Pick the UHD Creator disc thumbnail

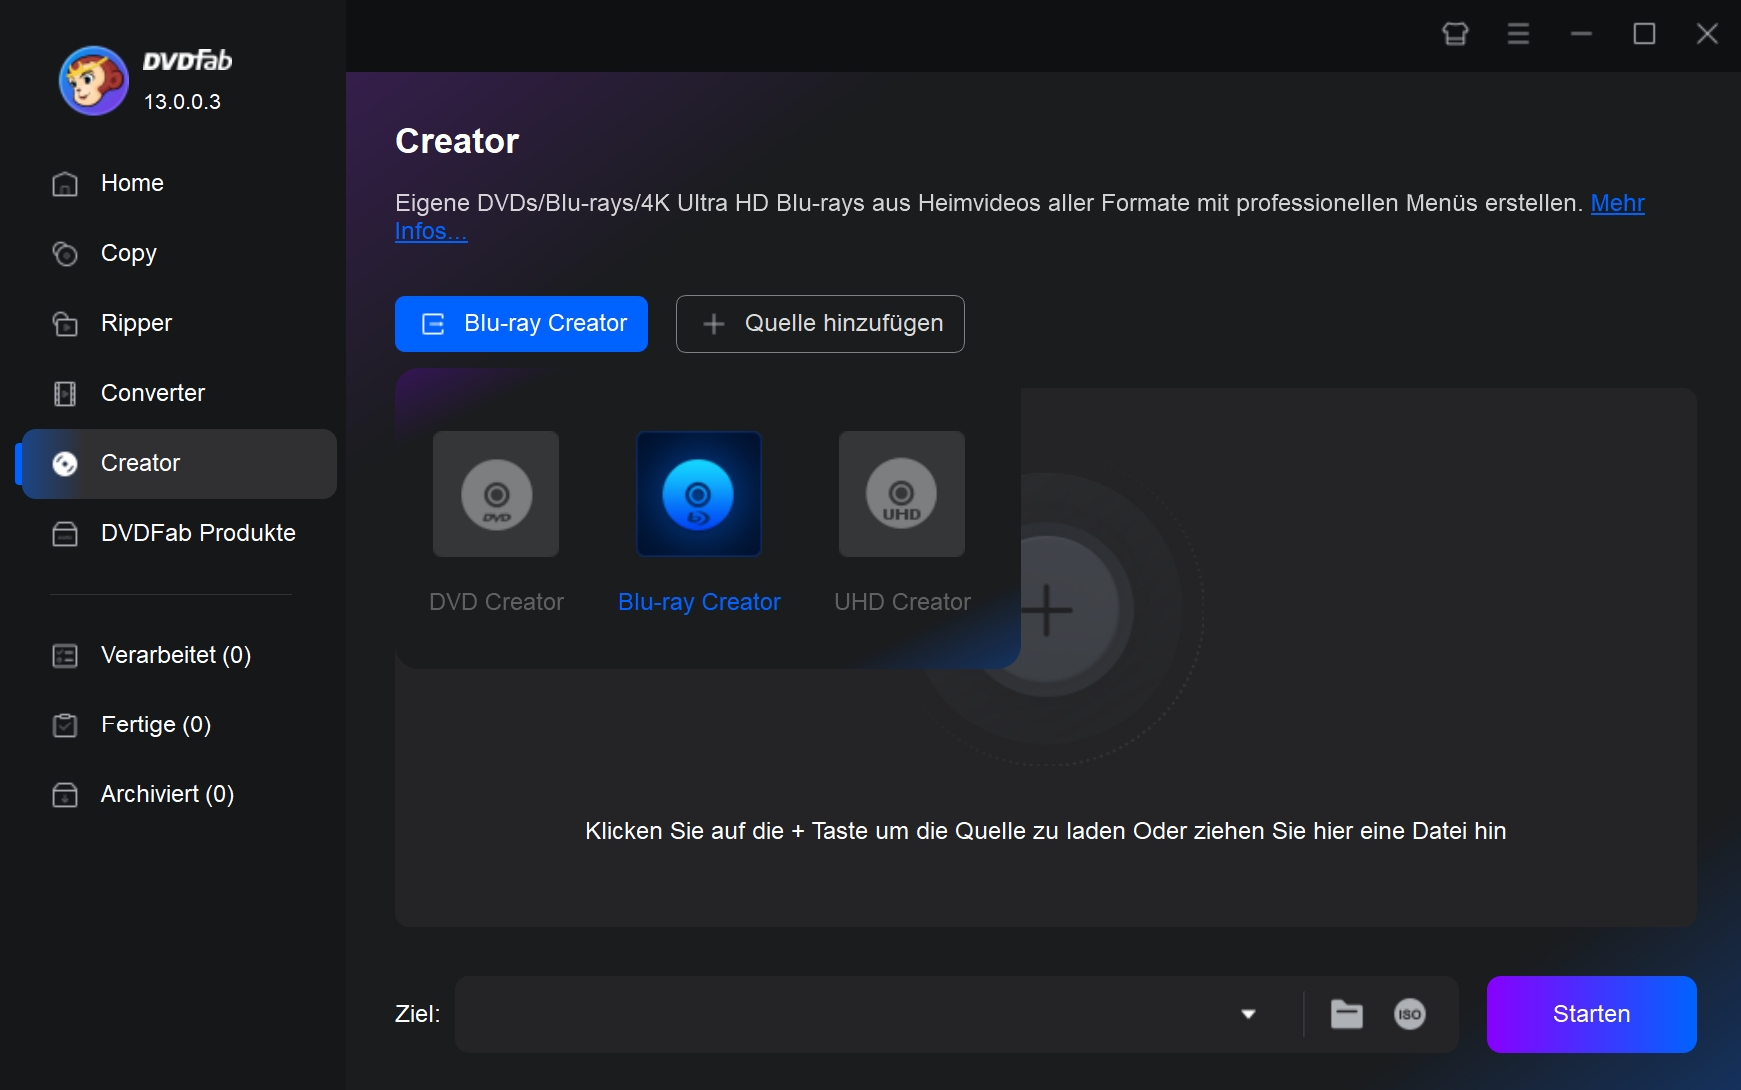click(902, 494)
